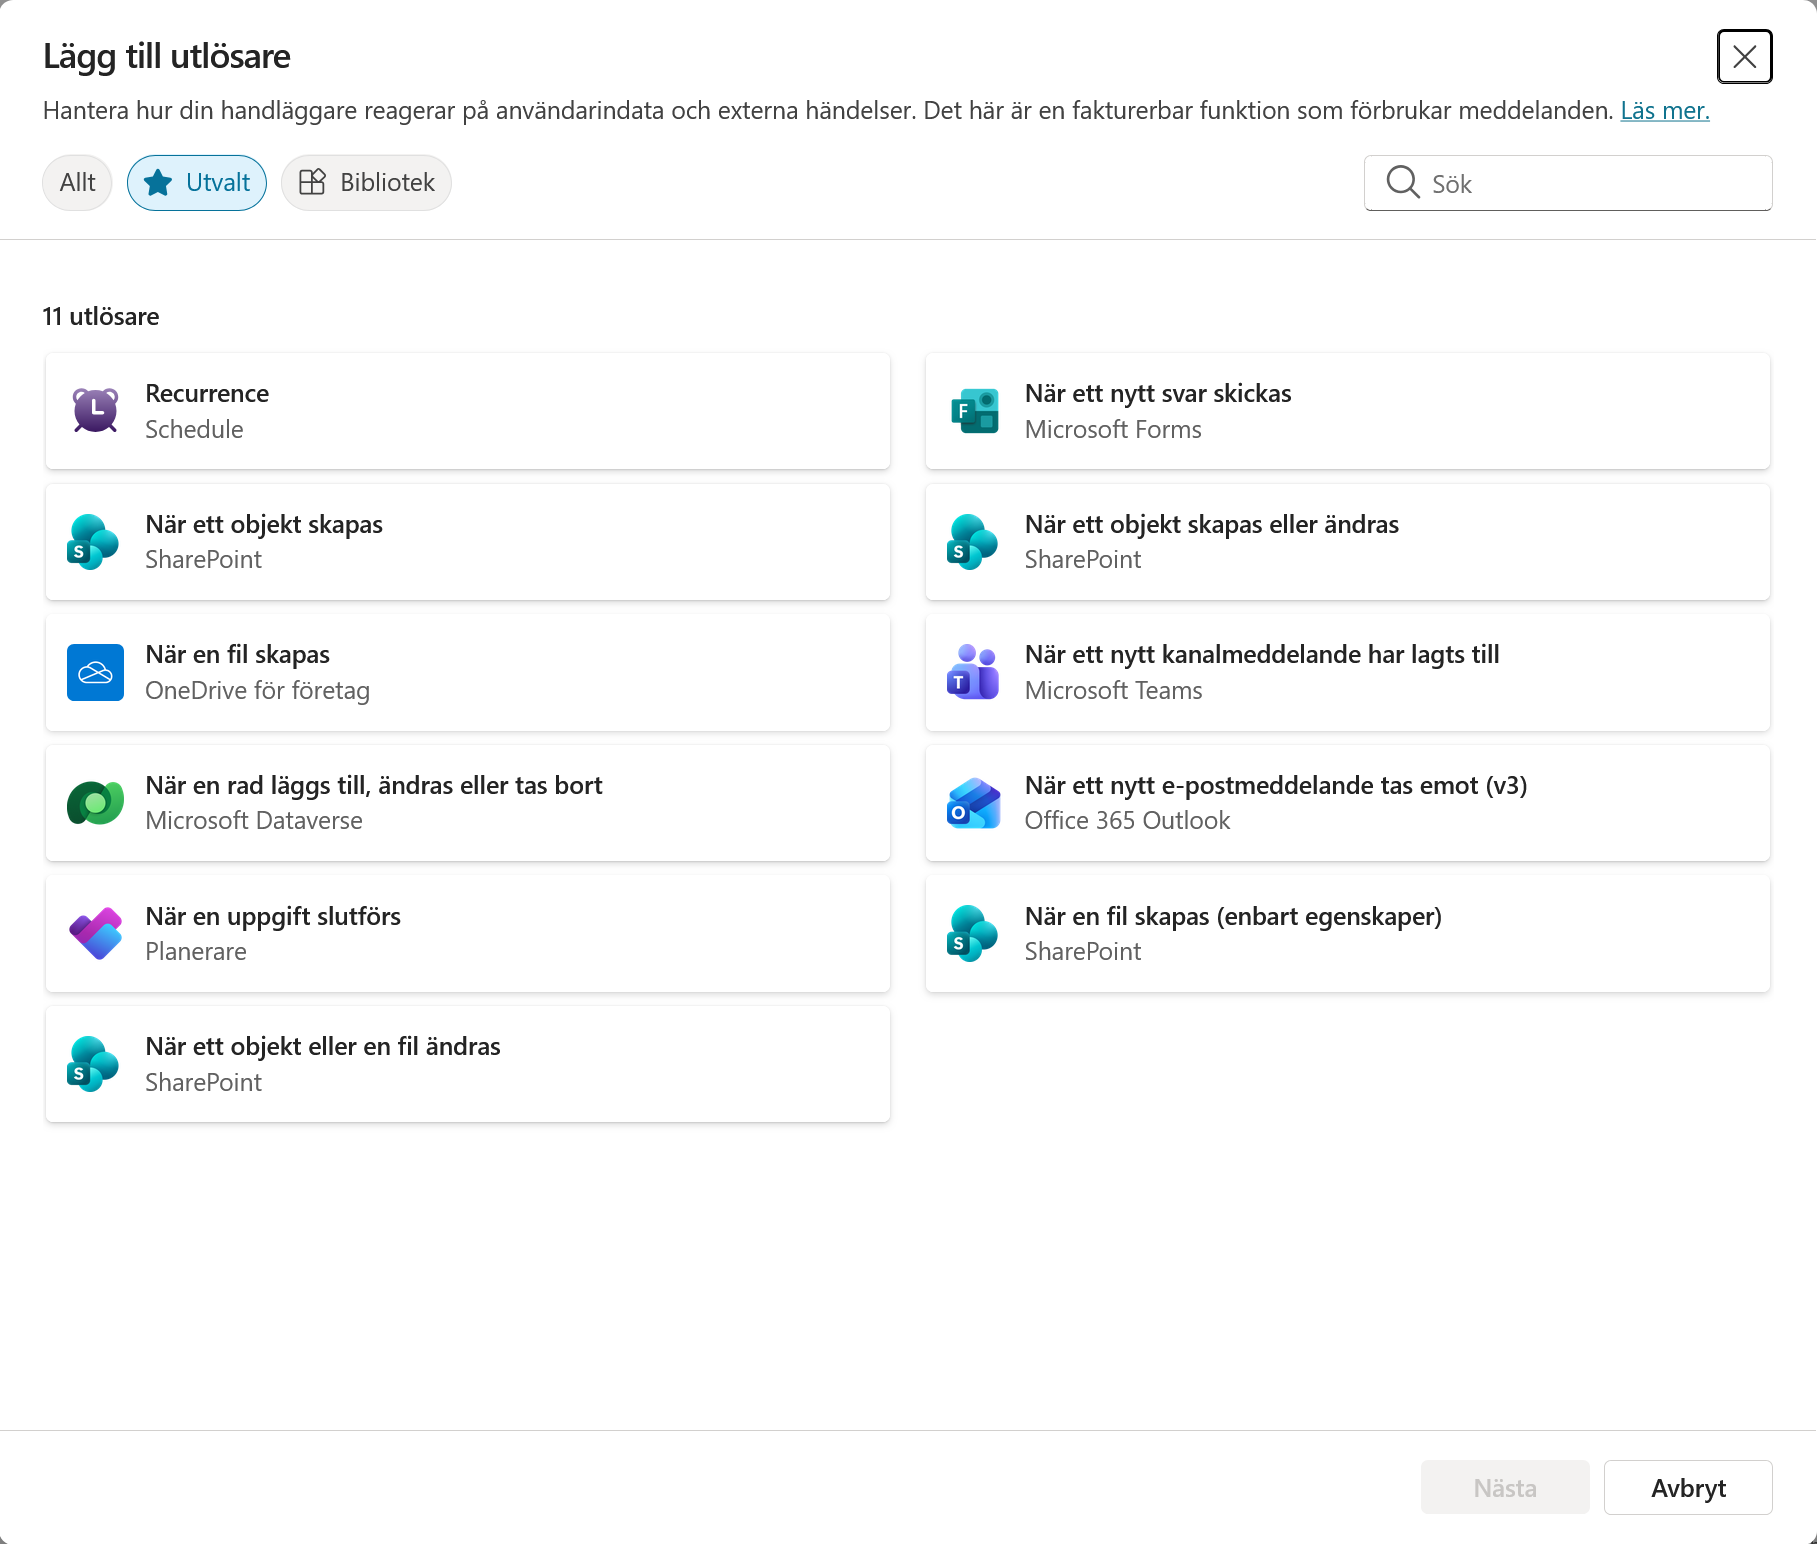The image size is (1817, 1544).
Task: Click the magnifier search icon
Action: tap(1402, 183)
